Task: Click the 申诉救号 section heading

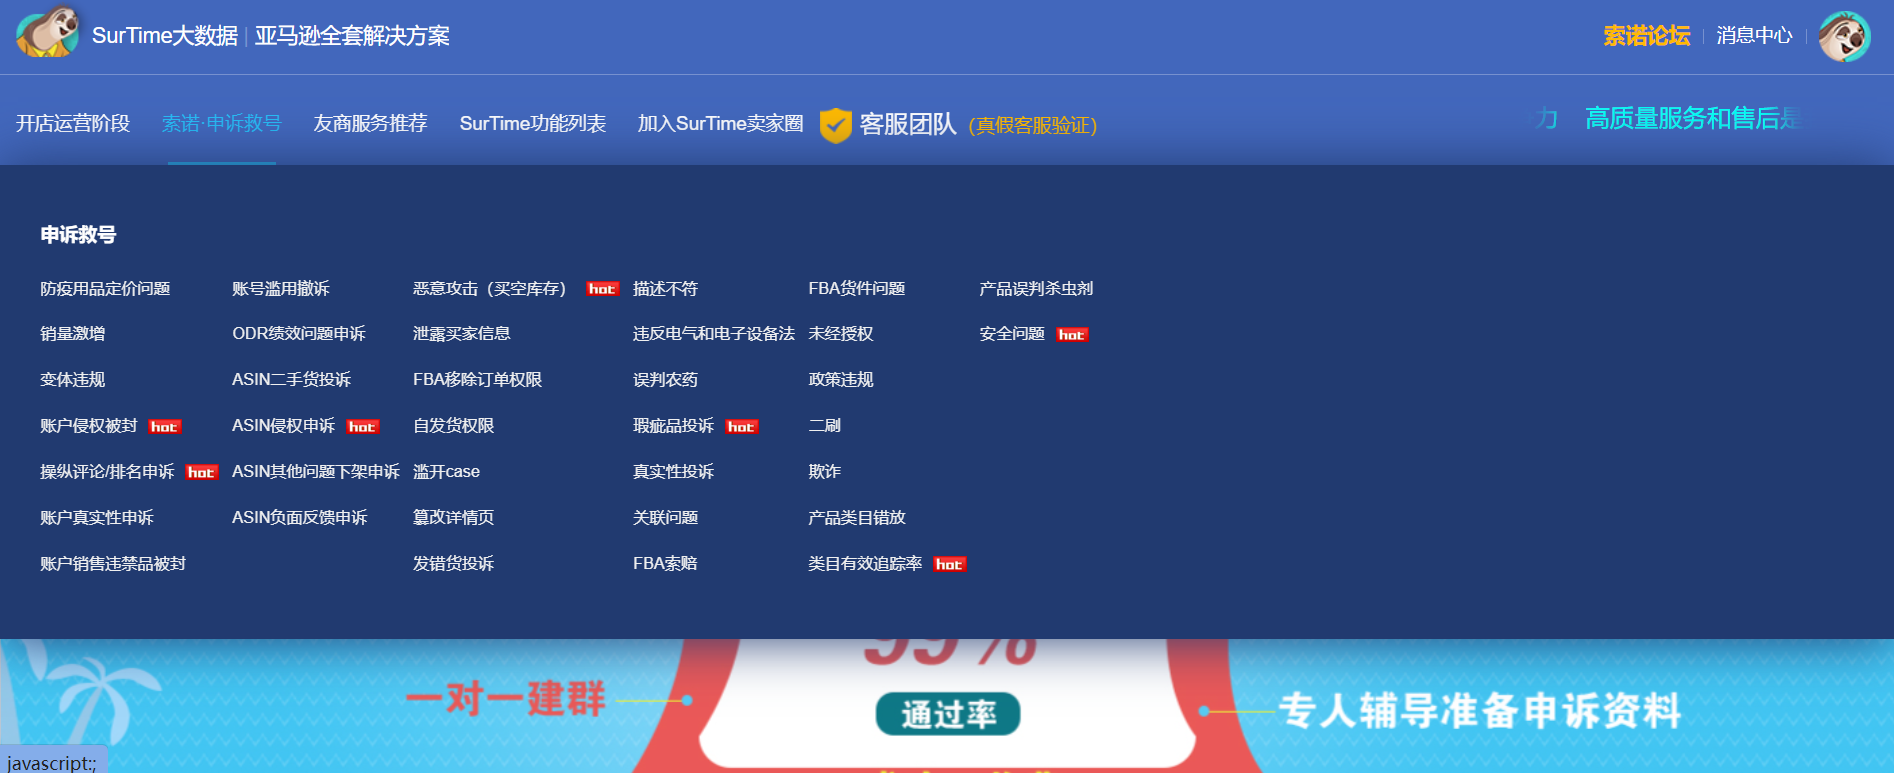Action: pos(78,235)
